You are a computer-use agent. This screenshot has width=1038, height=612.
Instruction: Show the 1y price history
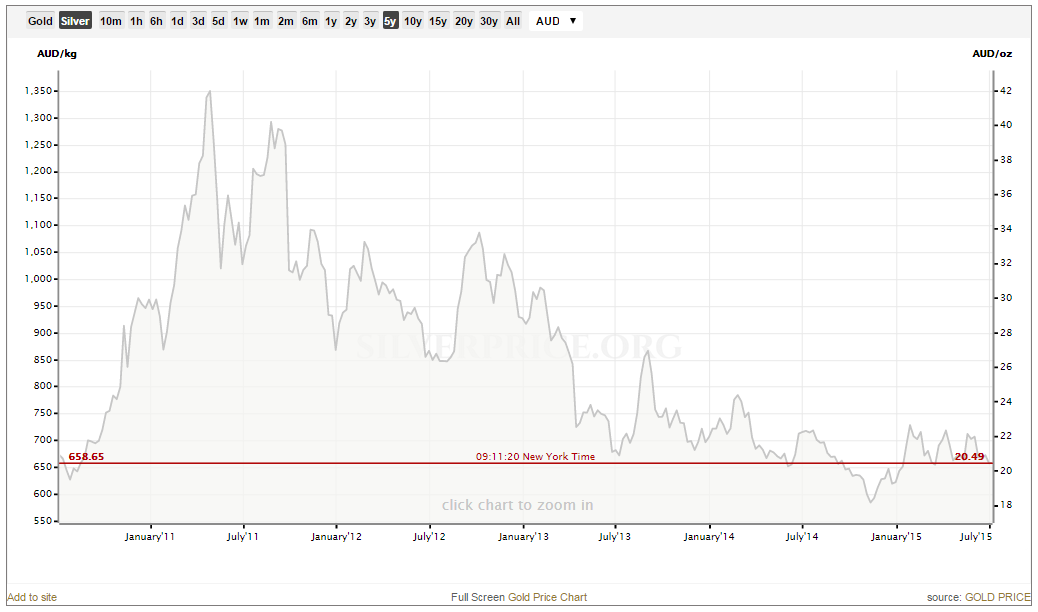tap(331, 21)
